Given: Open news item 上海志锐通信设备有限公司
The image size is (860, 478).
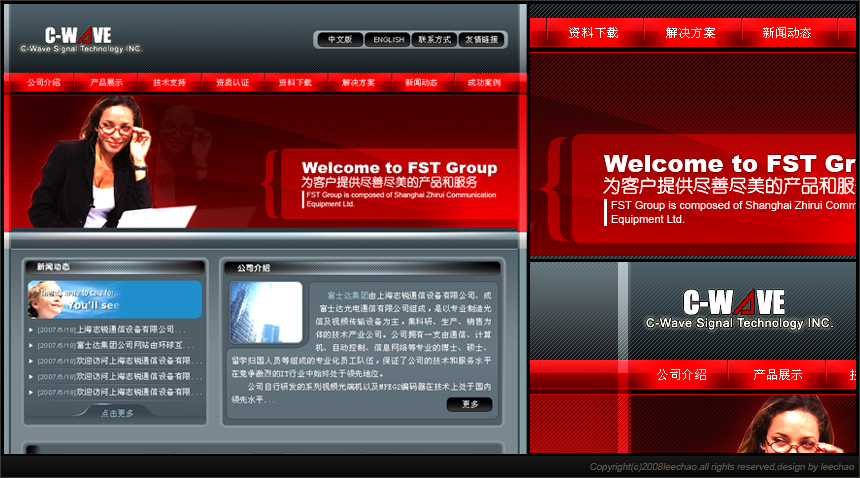Looking at the screenshot, I should [131, 329].
